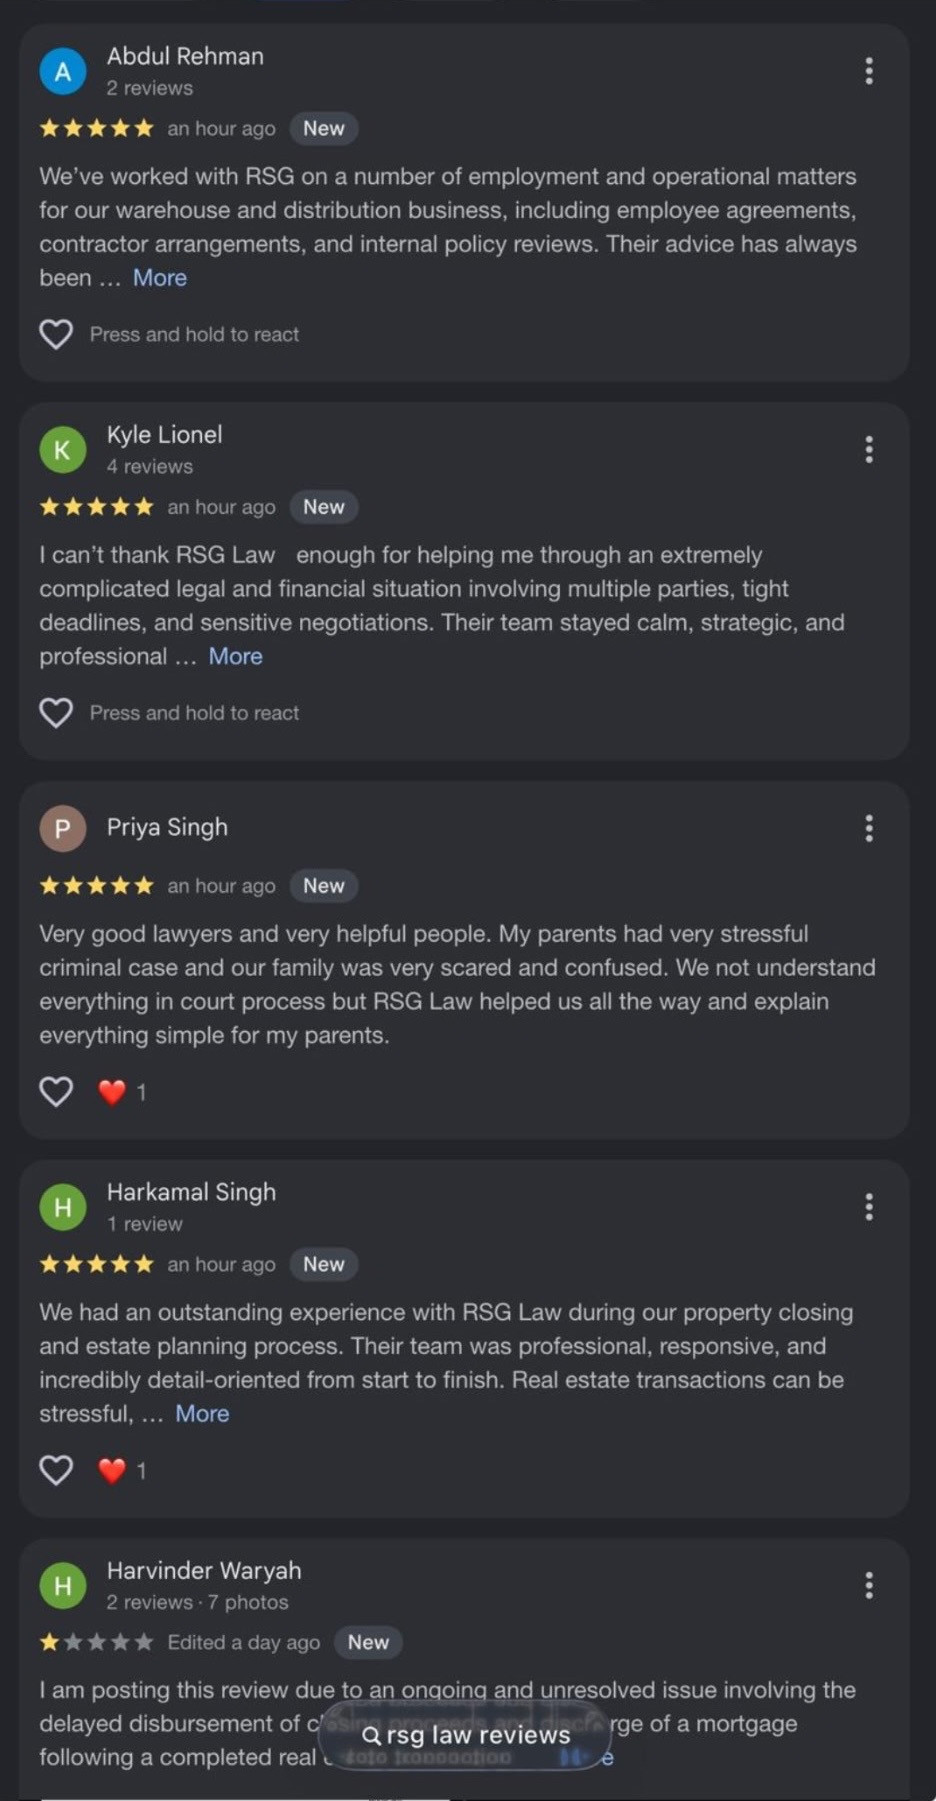Image resolution: width=936 pixels, height=1801 pixels.
Task: Tap the 'rsg law reviews' search pill
Action: (x=465, y=1734)
